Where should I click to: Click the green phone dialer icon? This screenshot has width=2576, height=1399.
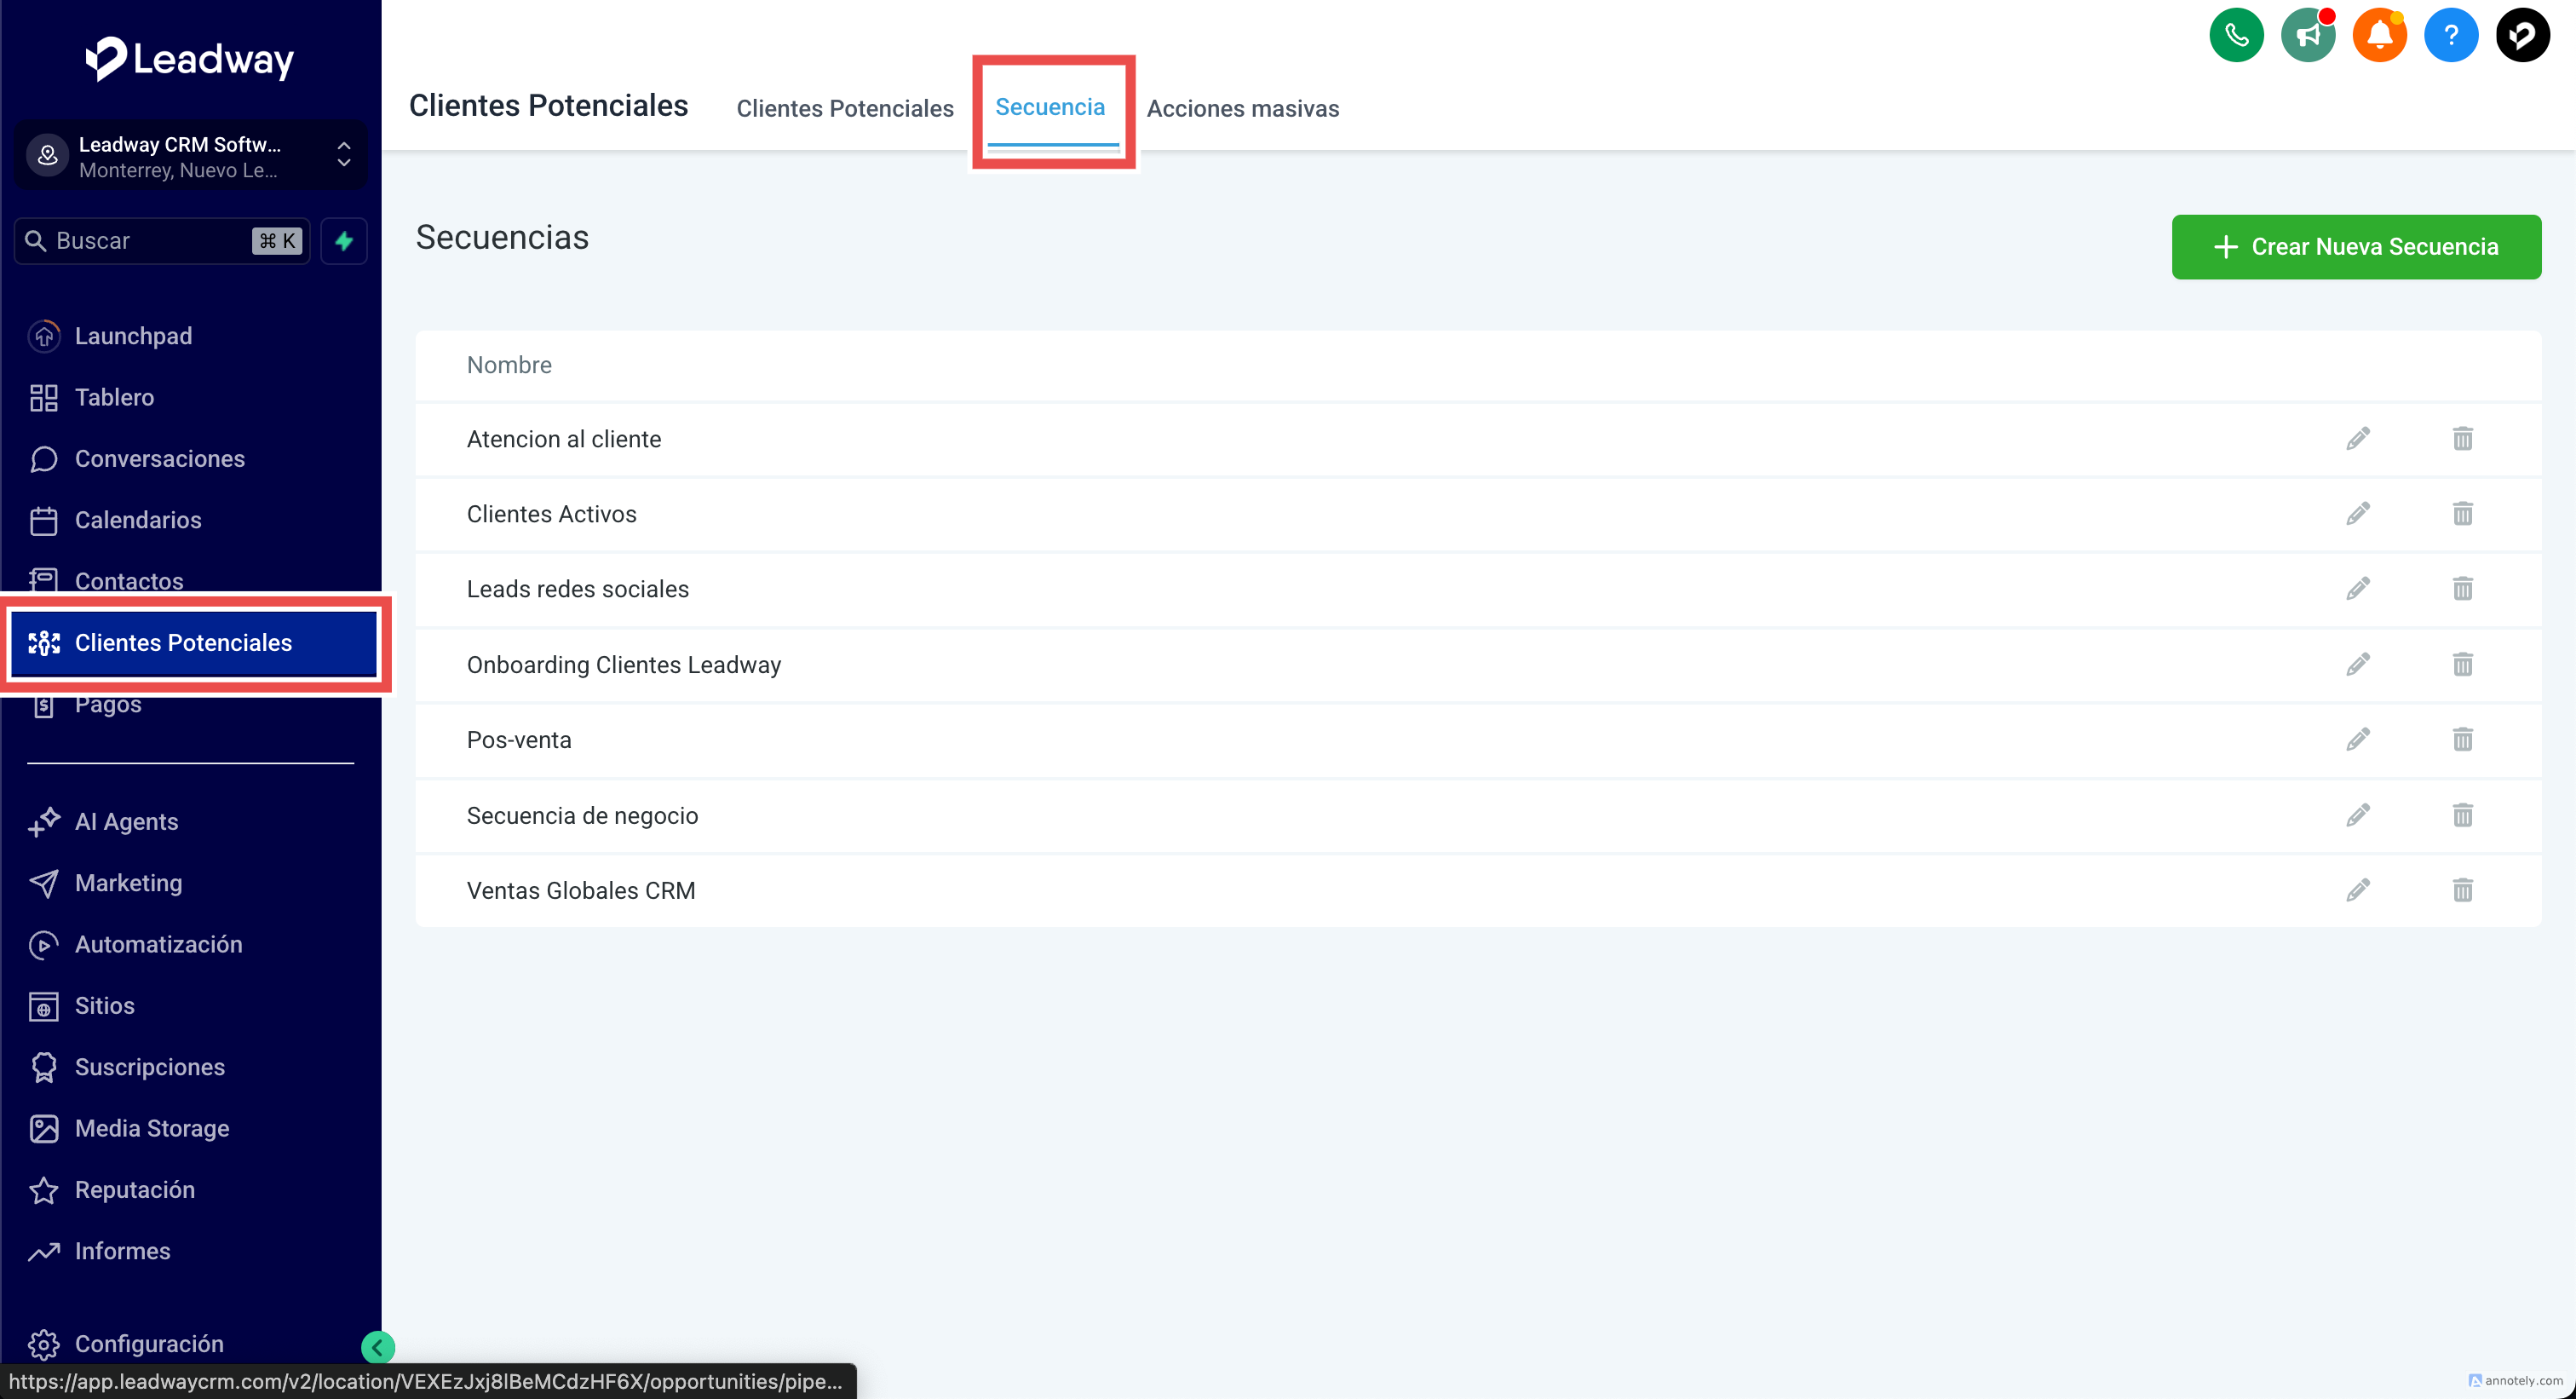(x=2236, y=36)
